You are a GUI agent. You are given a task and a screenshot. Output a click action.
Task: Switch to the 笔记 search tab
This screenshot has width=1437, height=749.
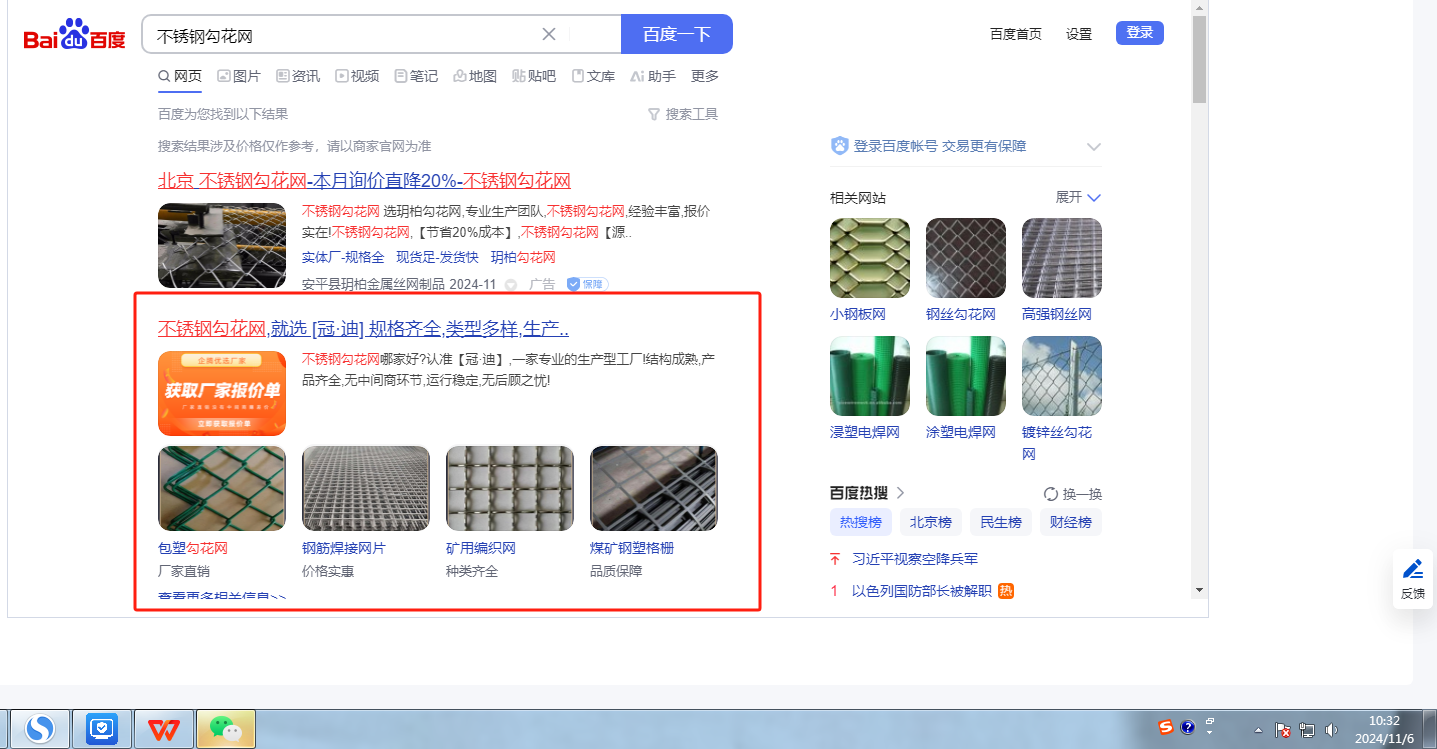click(x=416, y=76)
